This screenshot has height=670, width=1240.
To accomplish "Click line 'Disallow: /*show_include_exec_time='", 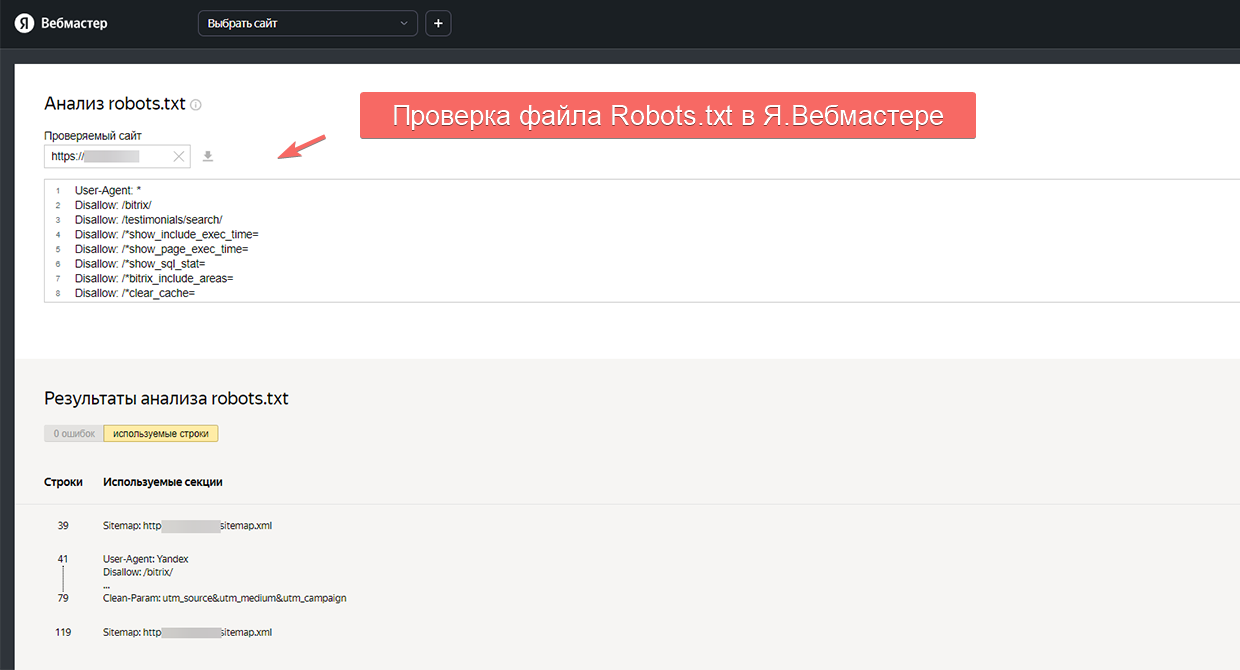I will (167, 234).
